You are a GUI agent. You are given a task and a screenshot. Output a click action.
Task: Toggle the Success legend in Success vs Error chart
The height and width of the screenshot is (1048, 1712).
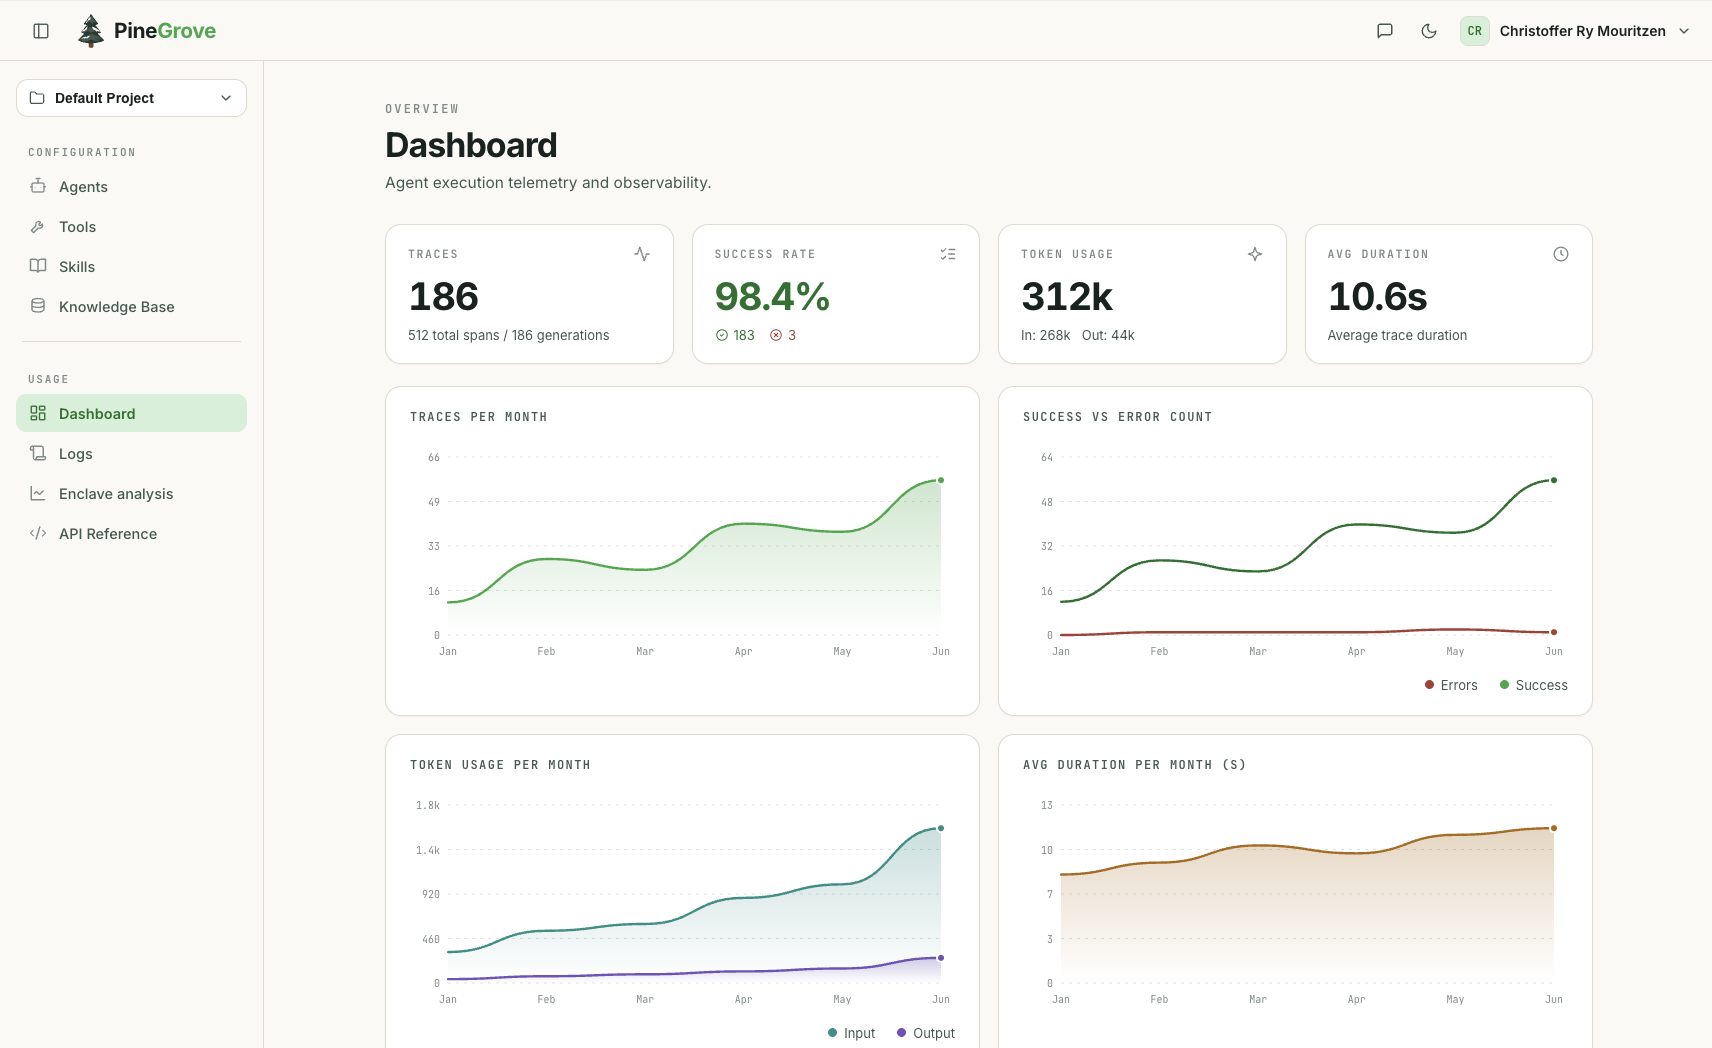pos(1534,685)
